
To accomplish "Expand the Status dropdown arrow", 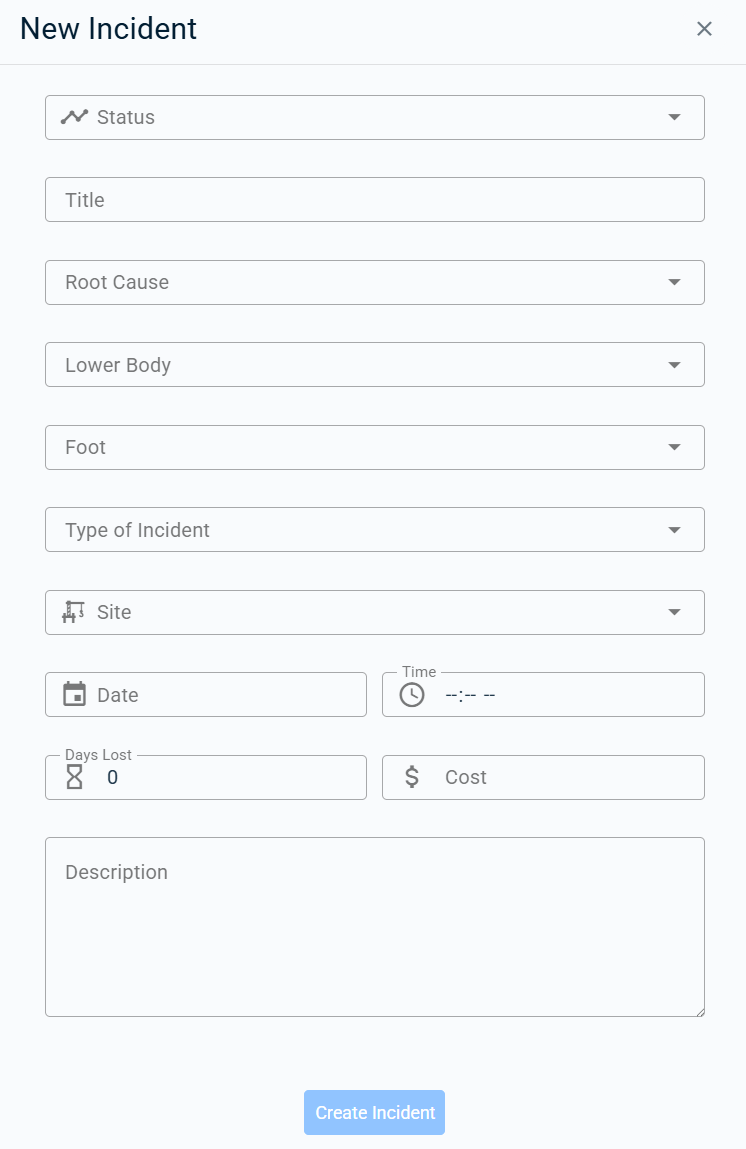I will [674, 117].
